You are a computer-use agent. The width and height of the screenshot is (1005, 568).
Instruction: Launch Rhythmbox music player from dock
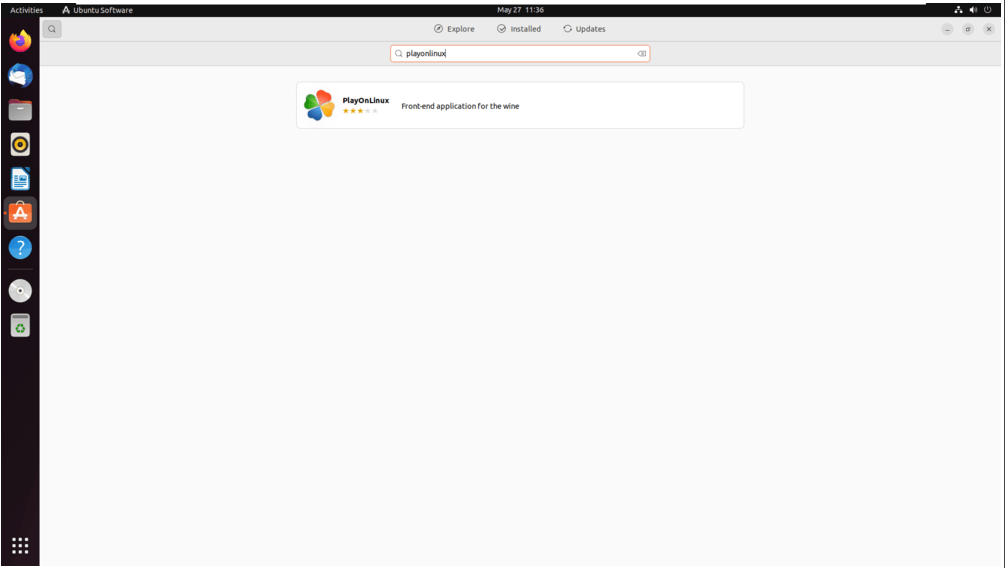point(20,144)
